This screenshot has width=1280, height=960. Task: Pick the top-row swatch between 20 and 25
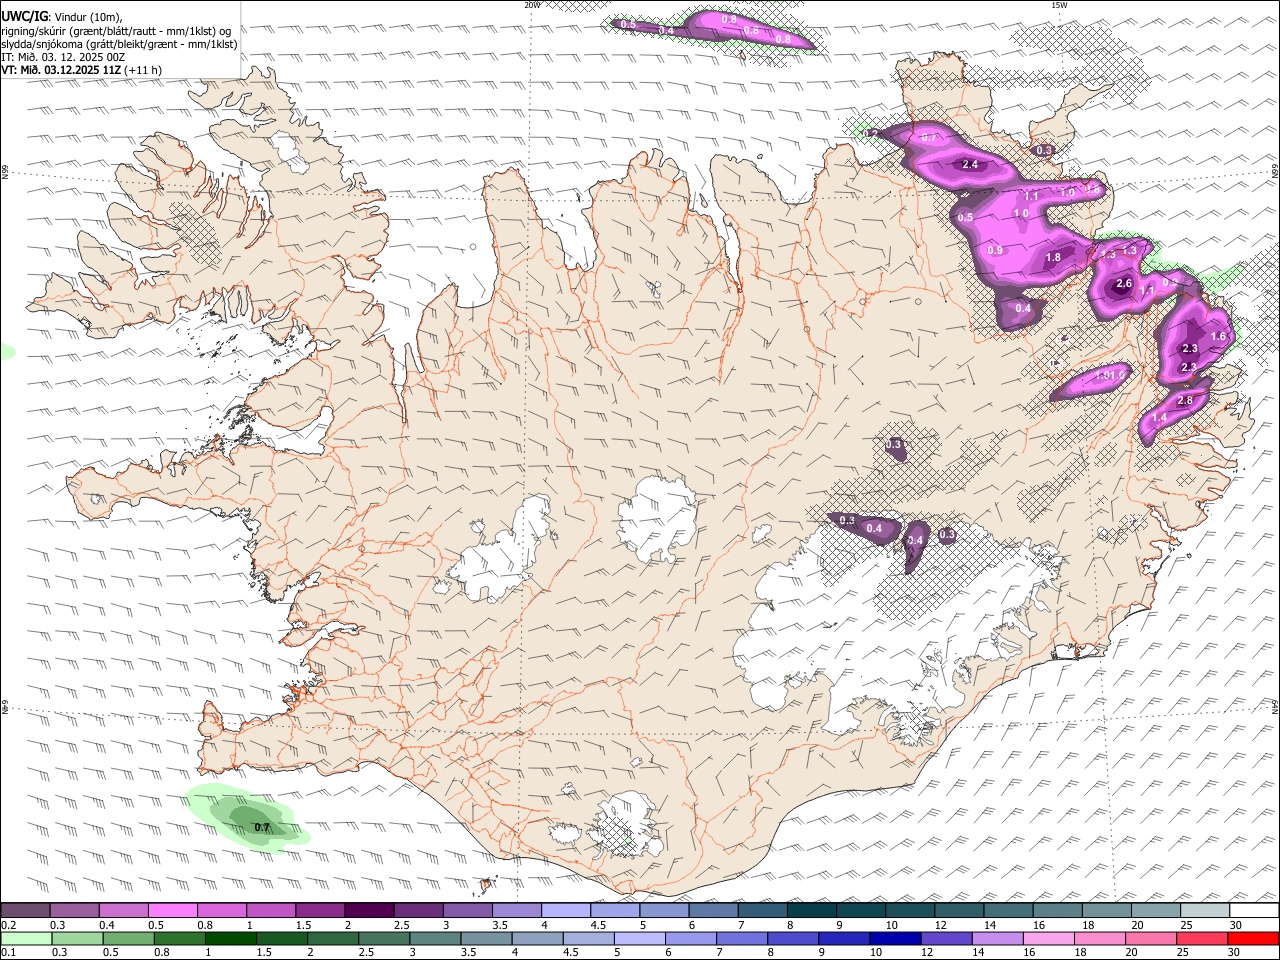(1155, 910)
